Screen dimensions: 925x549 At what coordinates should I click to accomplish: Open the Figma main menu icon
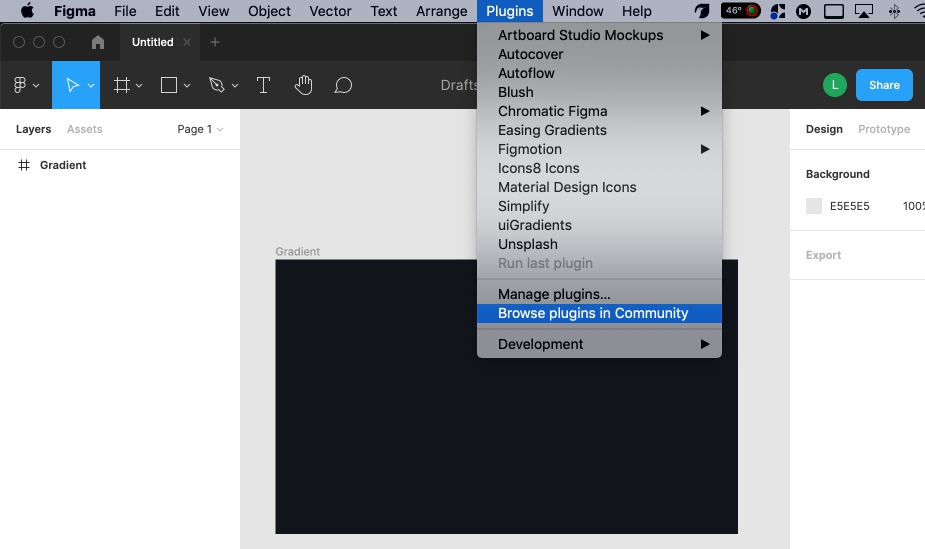pos(19,85)
